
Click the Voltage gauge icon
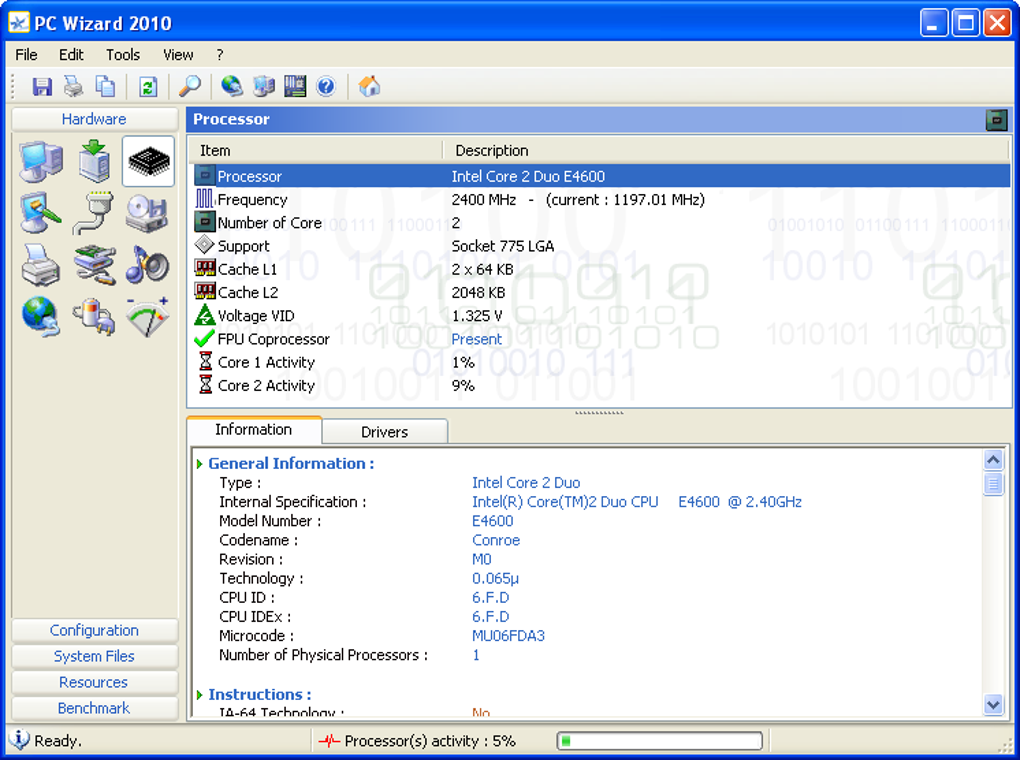pyautogui.click(x=147, y=317)
